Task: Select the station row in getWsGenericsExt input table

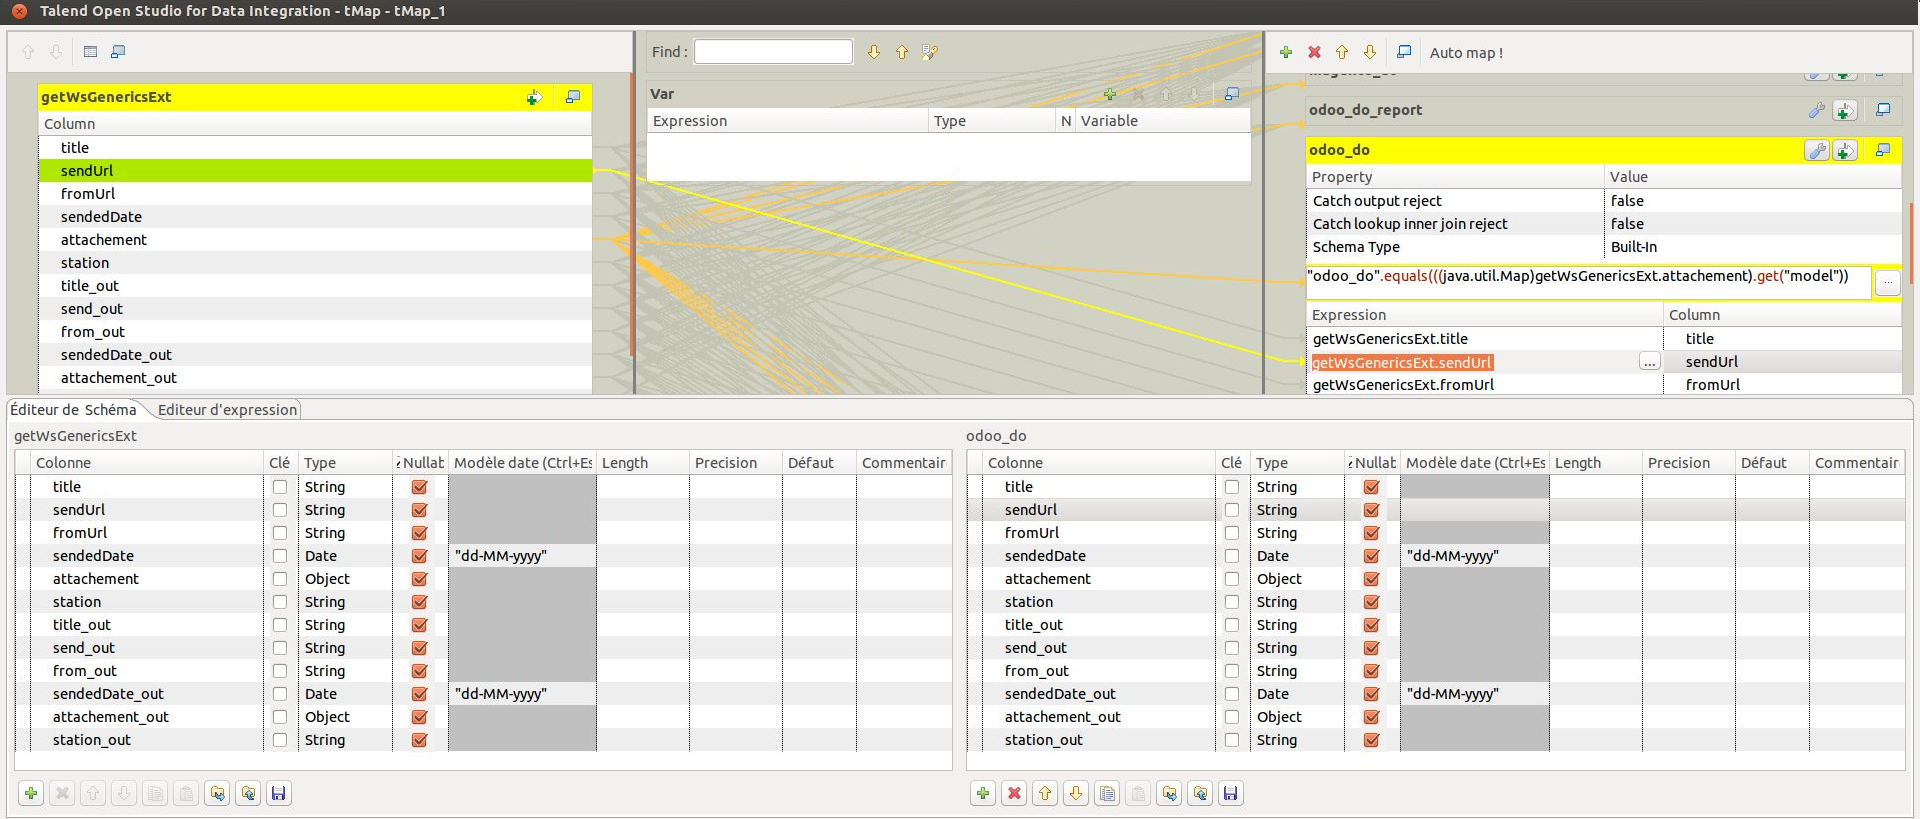Action: click(x=315, y=263)
